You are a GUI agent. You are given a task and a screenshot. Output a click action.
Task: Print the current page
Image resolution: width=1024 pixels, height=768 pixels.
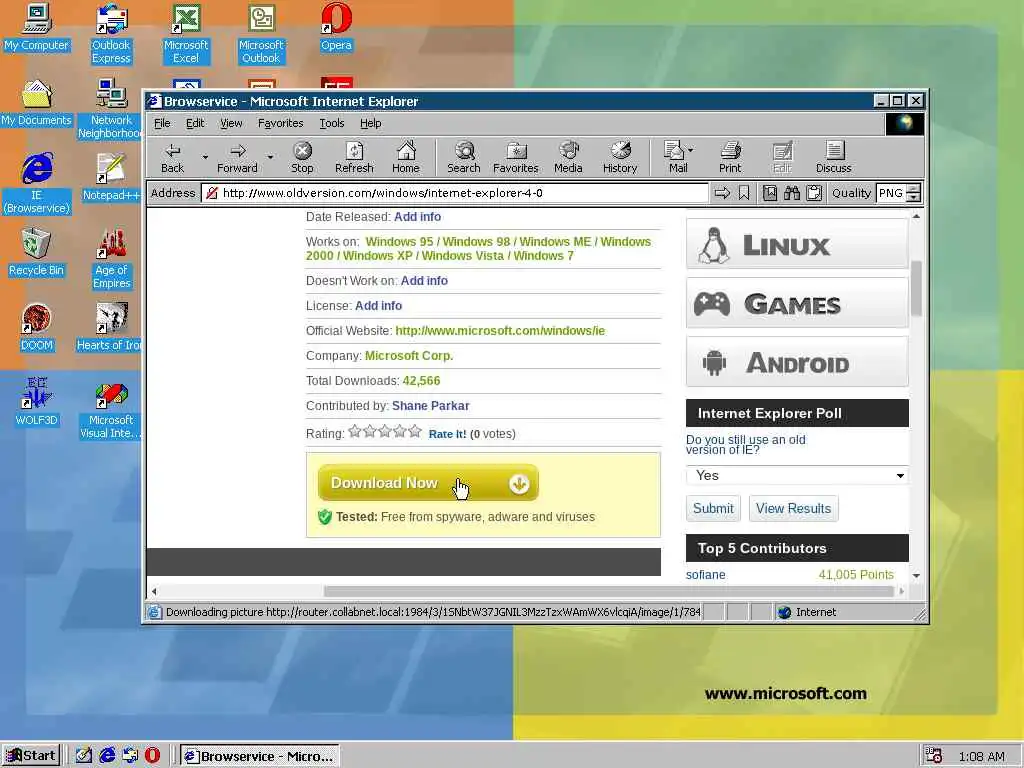tap(730, 158)
